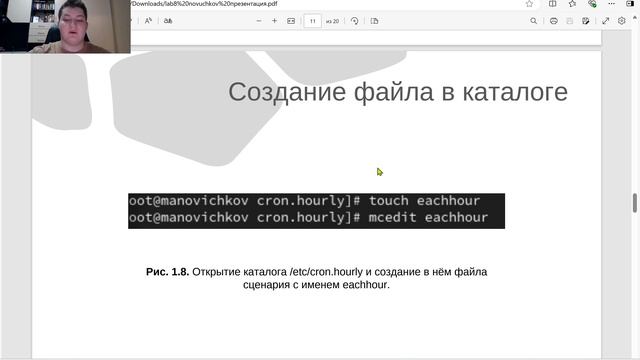Open browser essentials icon

[x=592, y=4]
